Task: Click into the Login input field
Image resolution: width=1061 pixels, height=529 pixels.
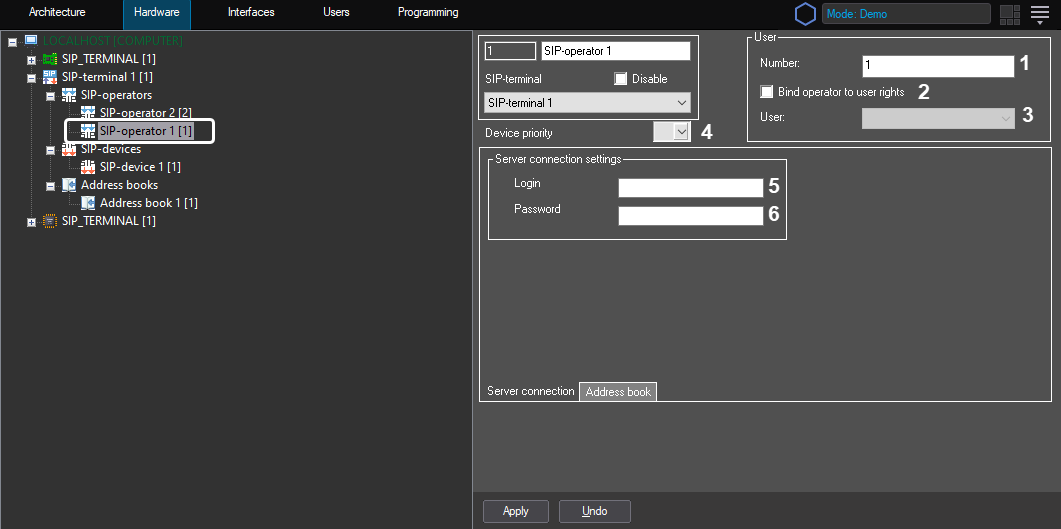Action: click(690, 187)
